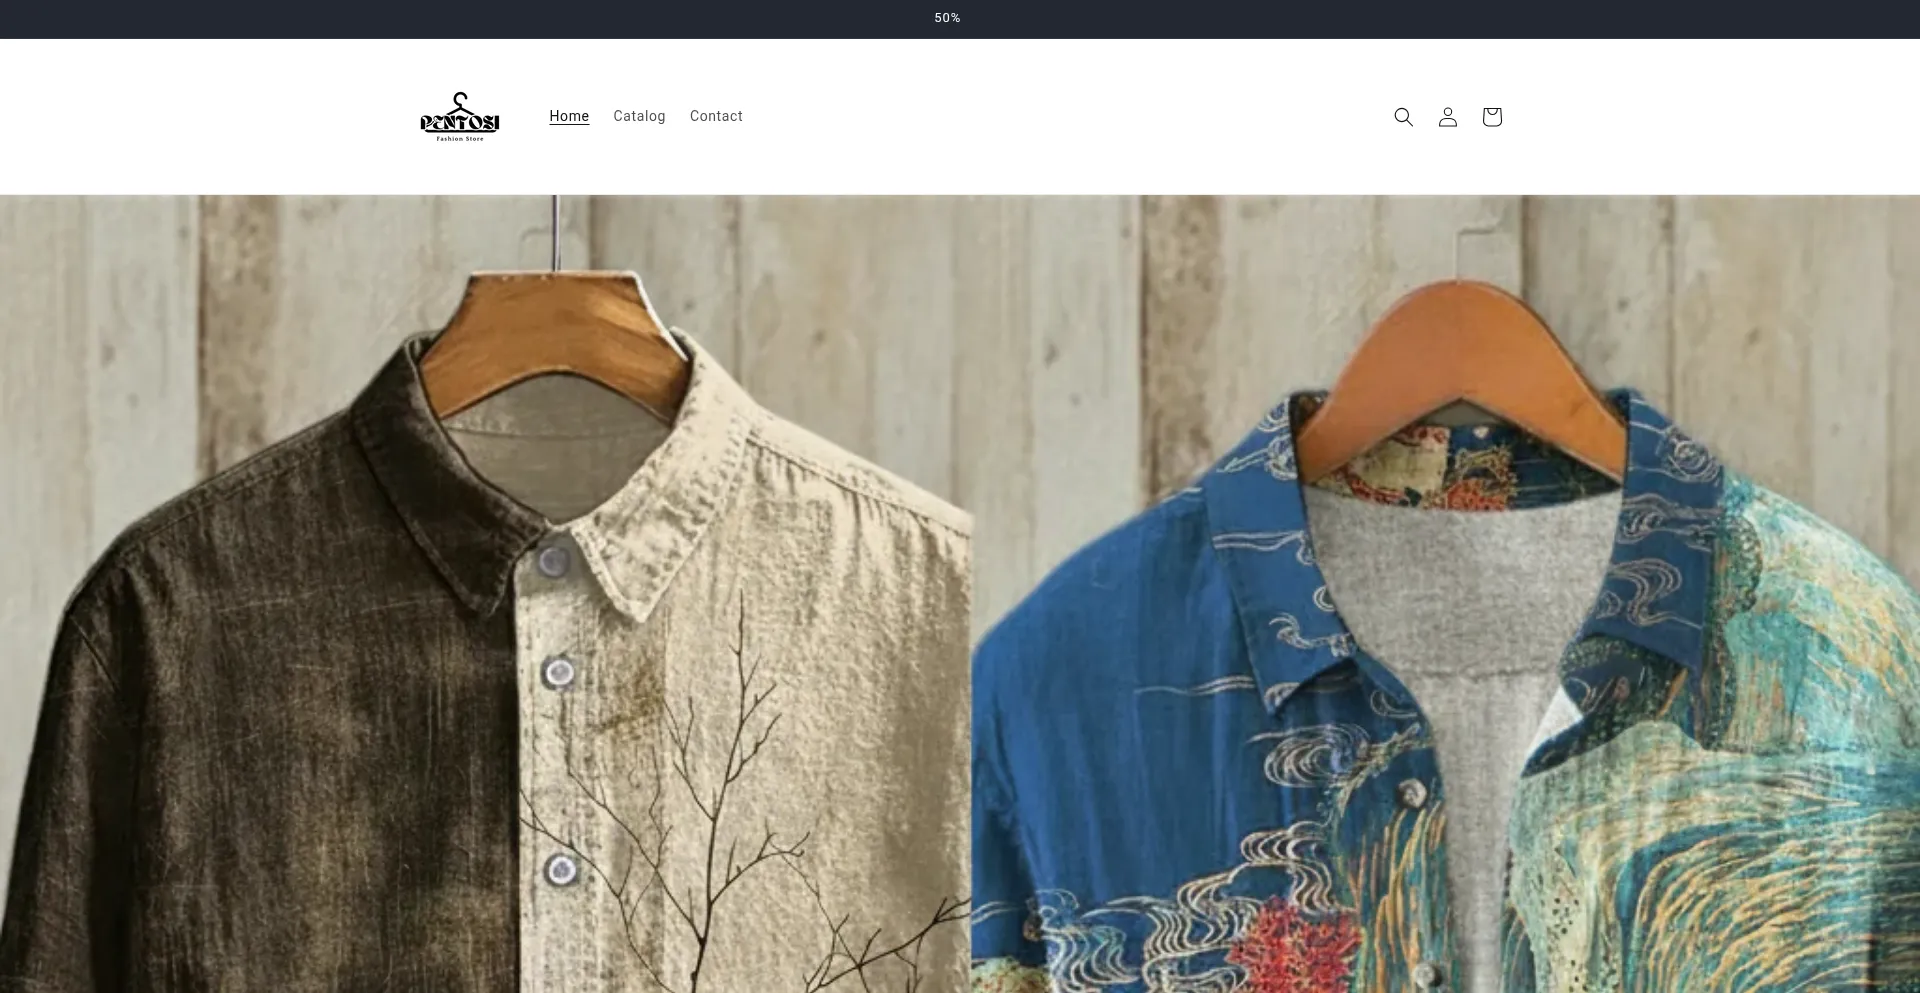The image size is (1920, 993).
Task: Click the second button on the beige shirt
Action: coord(559,673)
